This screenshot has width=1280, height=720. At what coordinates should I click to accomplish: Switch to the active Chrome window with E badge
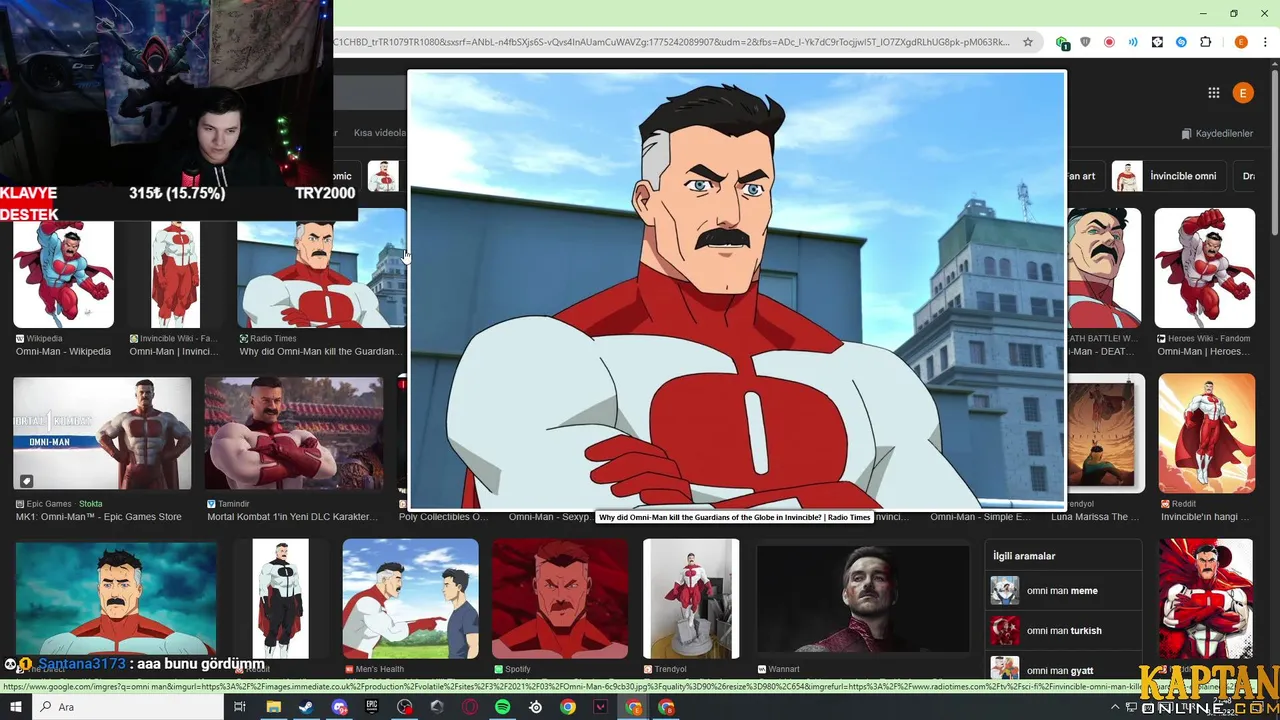[634, 707]
